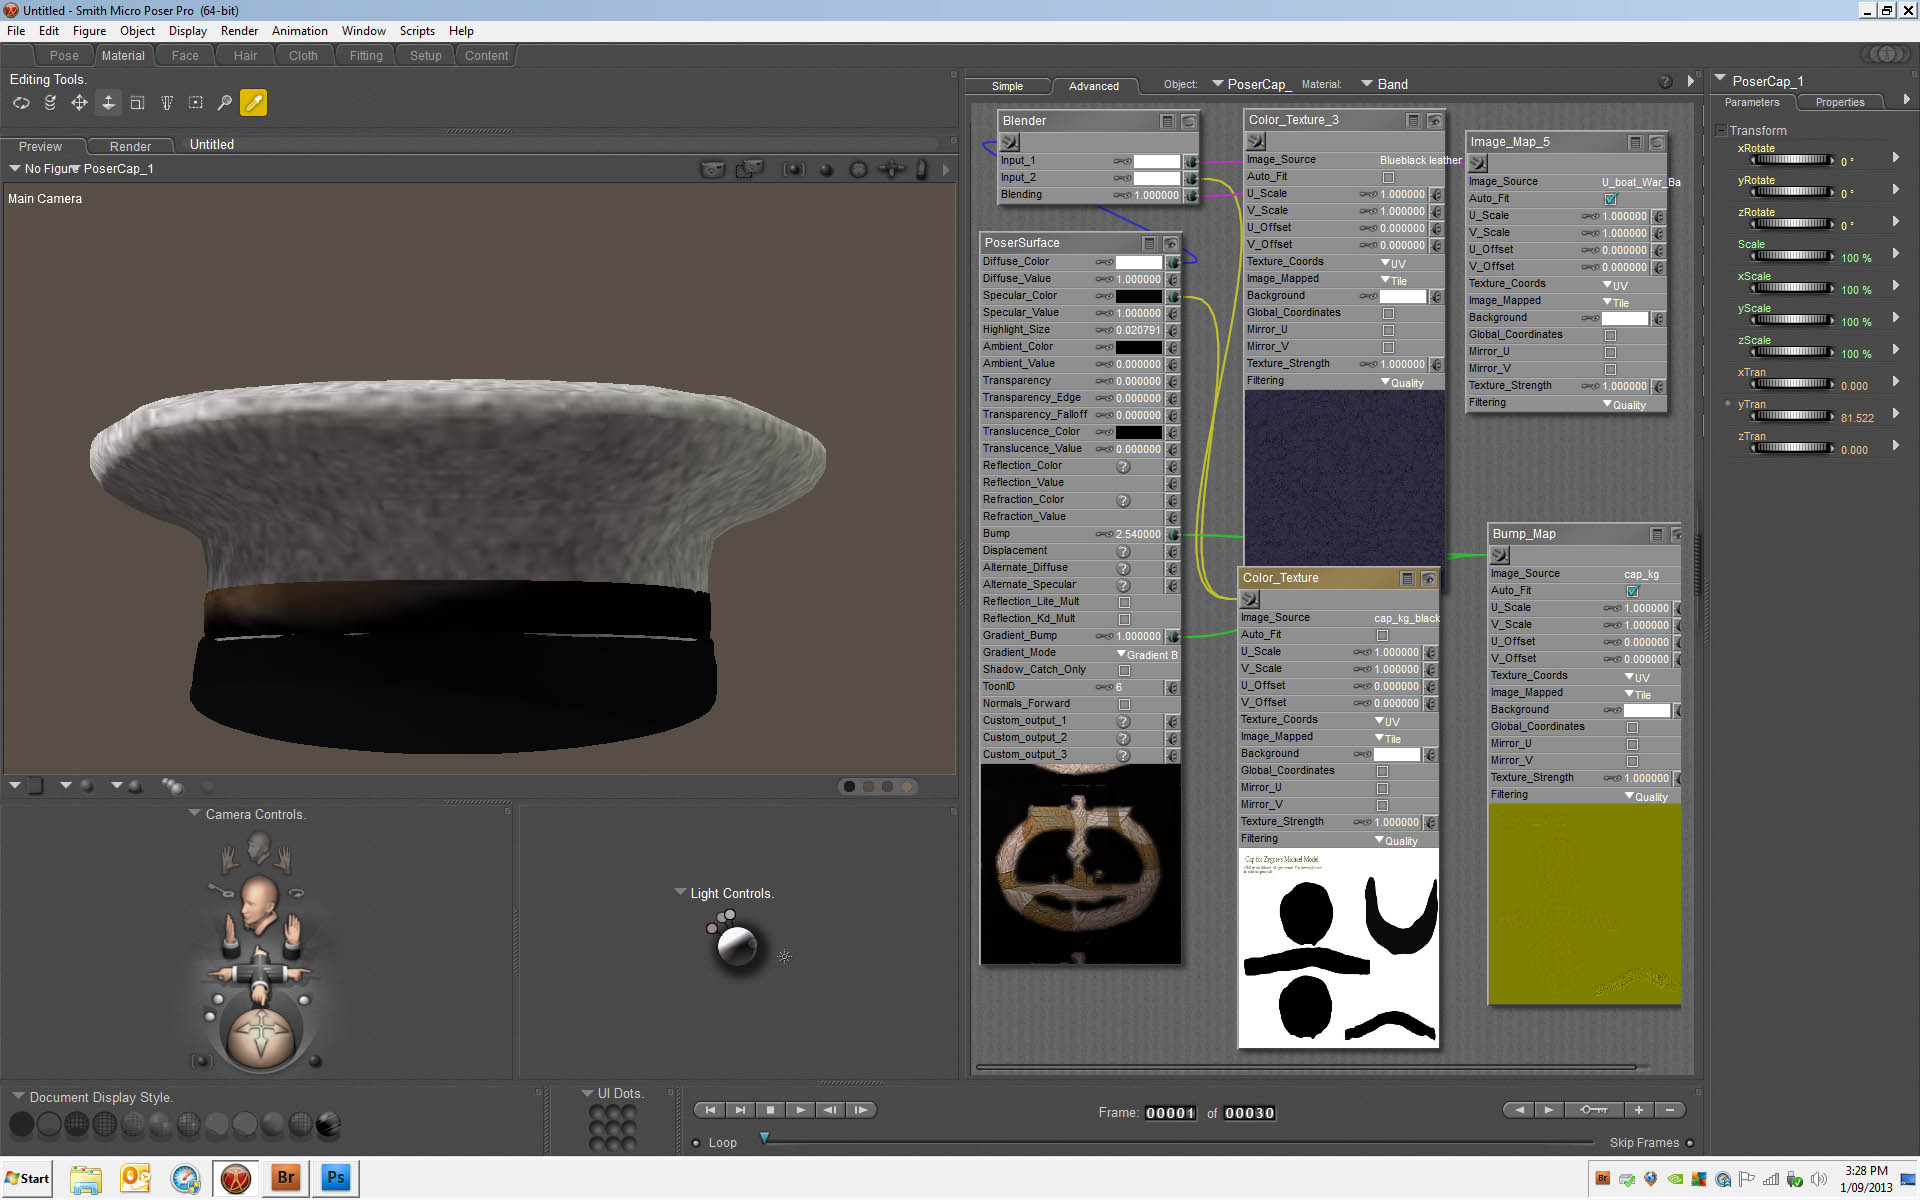The width and height of the screenshot is (1920, 1200).
Task: Select the Twist editing tool
Action: point(50,103)
